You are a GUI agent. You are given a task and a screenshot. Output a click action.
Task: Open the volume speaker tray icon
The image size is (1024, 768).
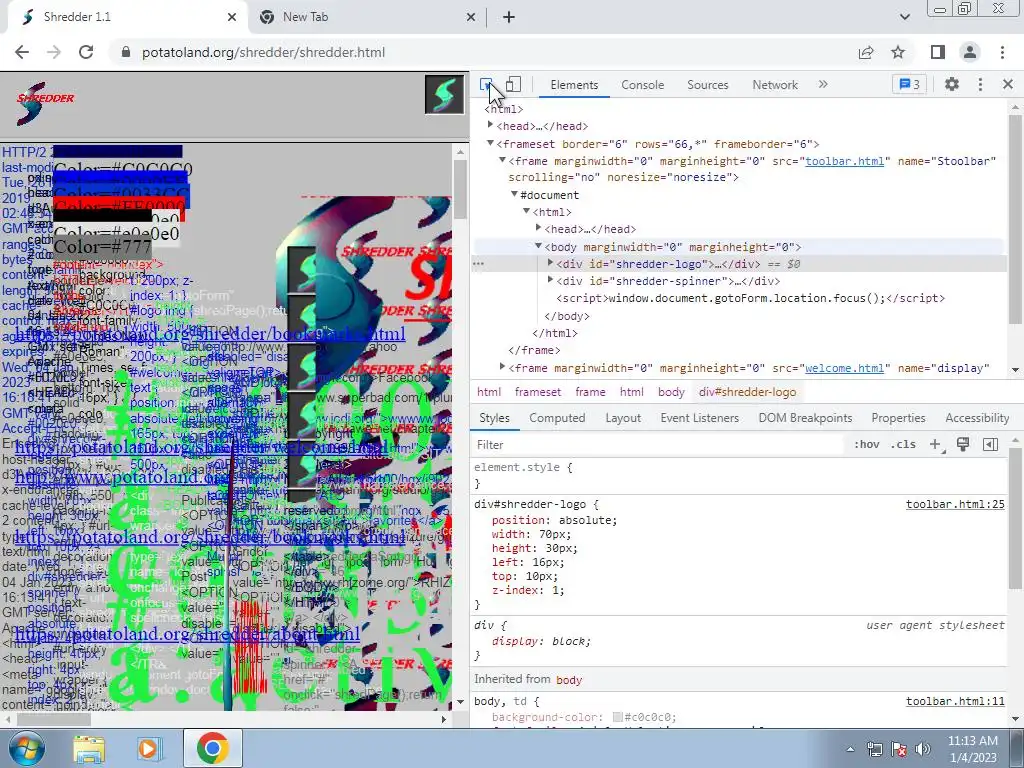(922, 749)
